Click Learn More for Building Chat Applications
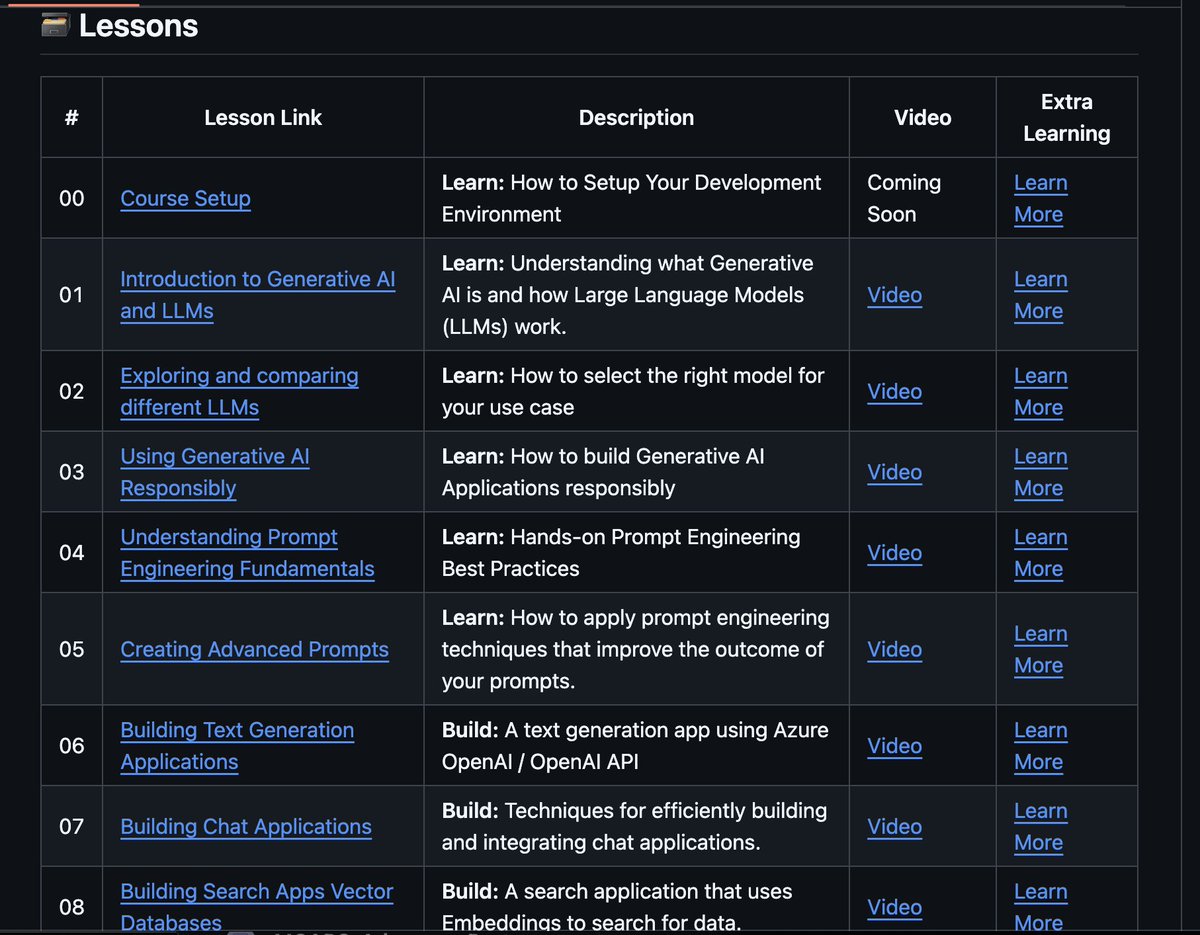Image resolution: width=1200 pixels, height=935 pixels. 1041,827
